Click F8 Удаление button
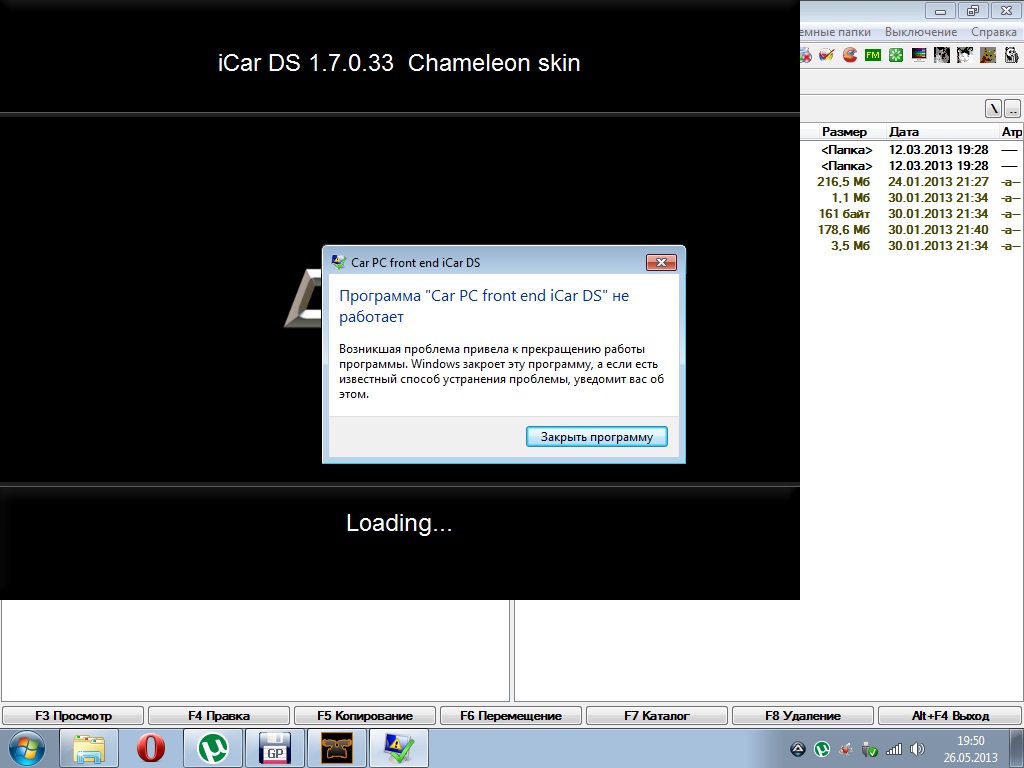 point(803,716)
